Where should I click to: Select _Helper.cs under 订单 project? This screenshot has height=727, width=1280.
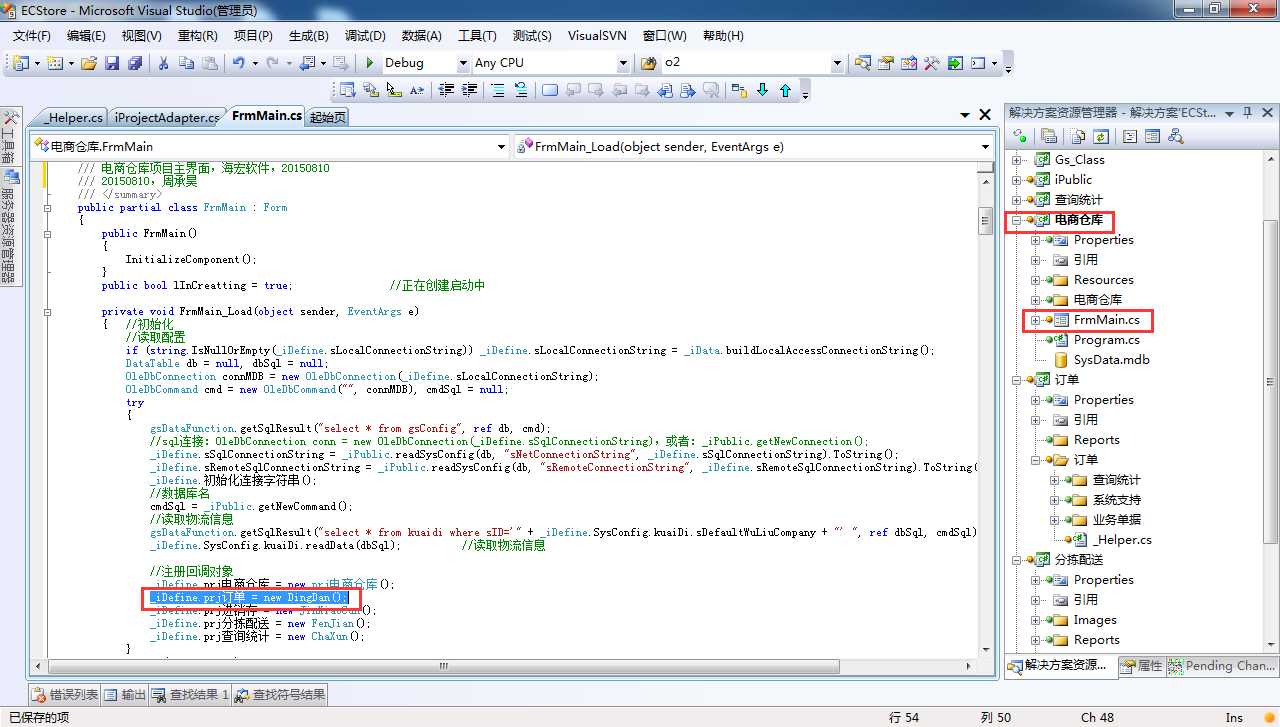click(1122, 540)
